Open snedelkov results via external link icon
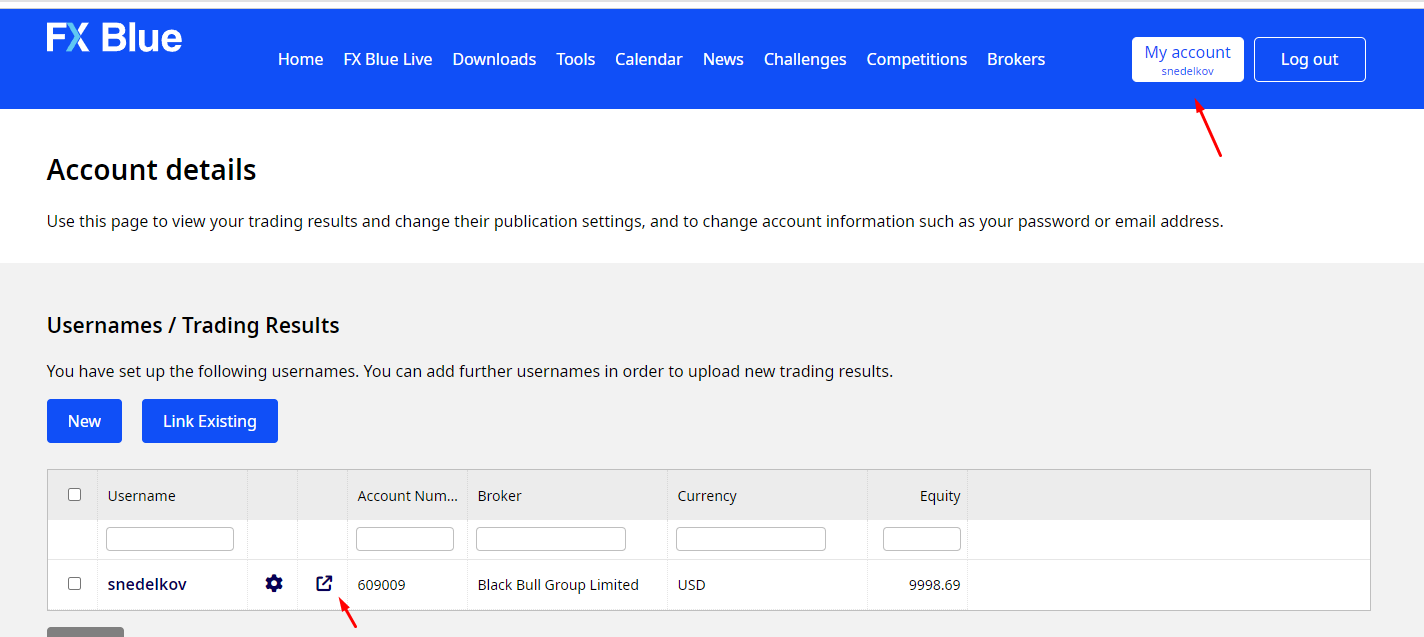The width and height of the screenshot is (1424, 637). [323, 583]
